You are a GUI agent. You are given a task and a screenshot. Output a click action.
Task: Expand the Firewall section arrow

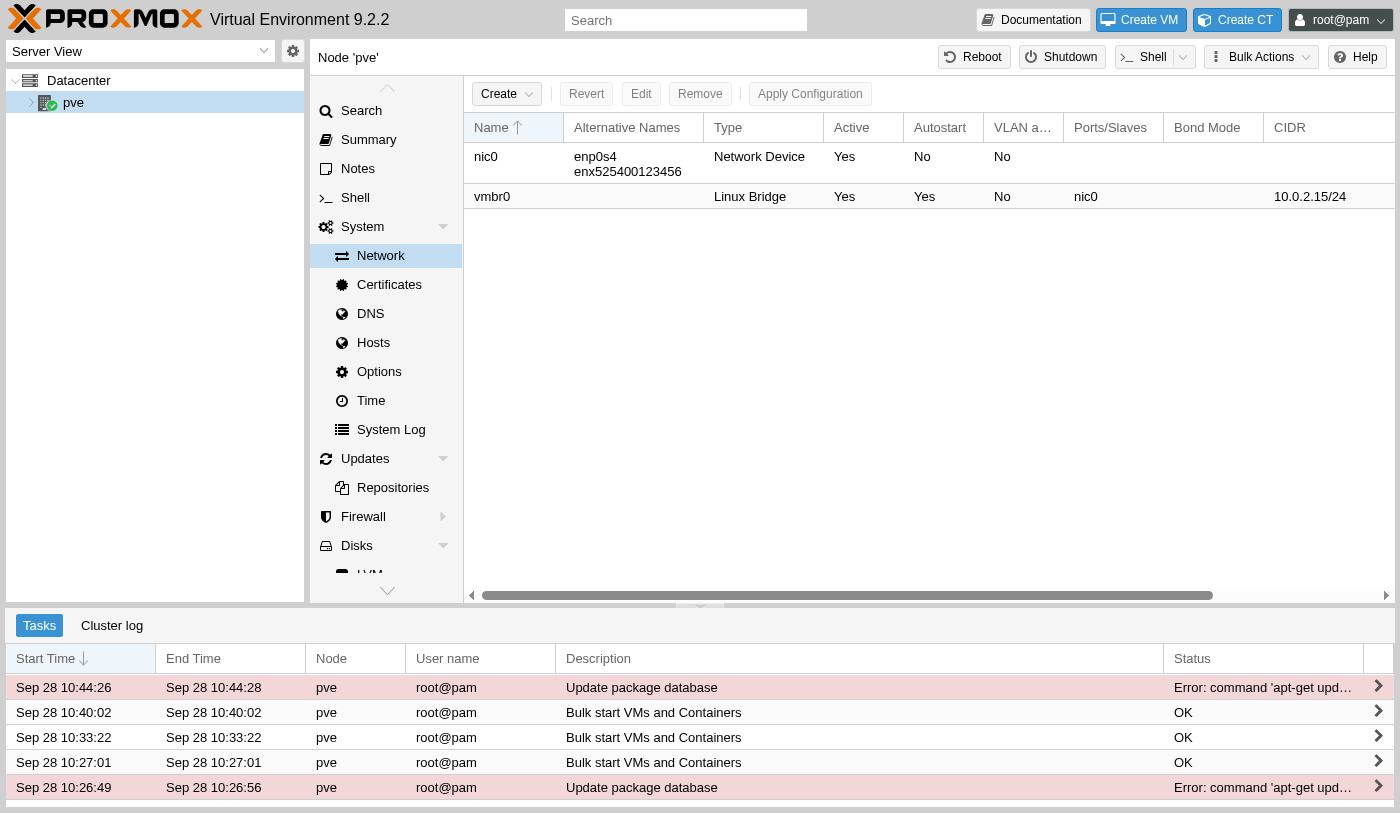(x=443, y=517)
